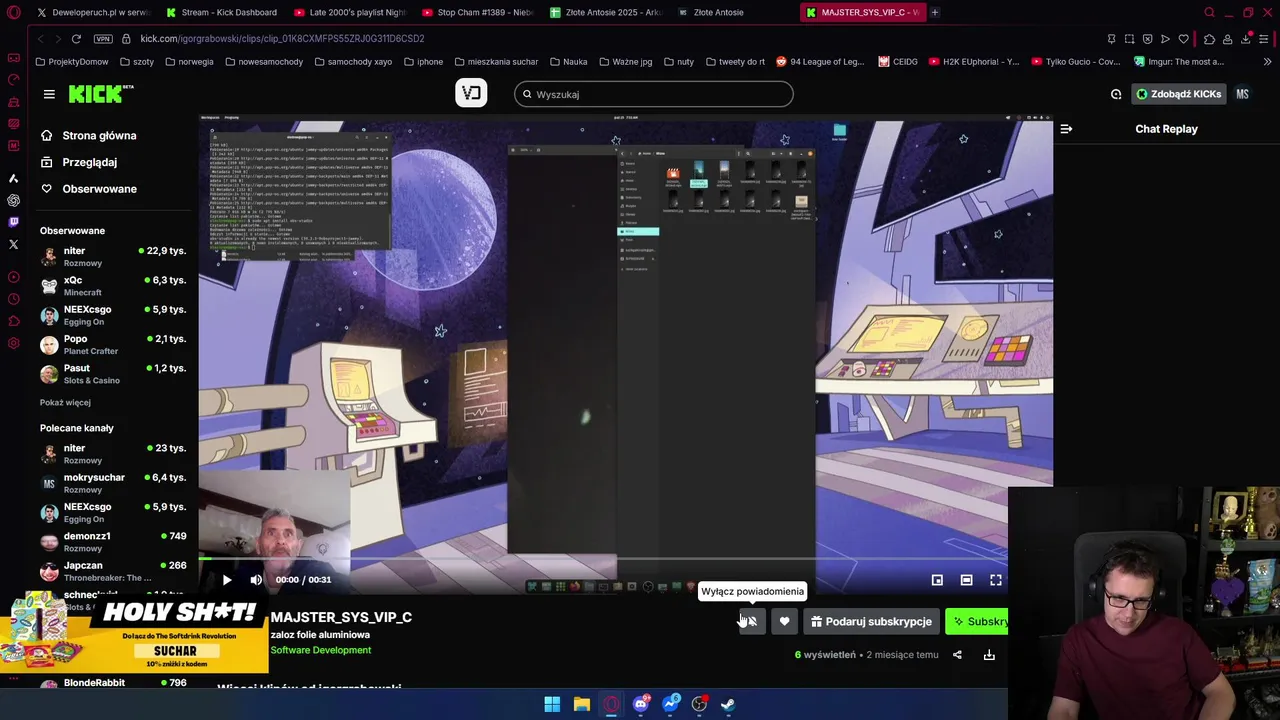This screenshot has height=720, width=1280.
Task: Open the Imgur bookmark
Action: [x=1179, y=61]
